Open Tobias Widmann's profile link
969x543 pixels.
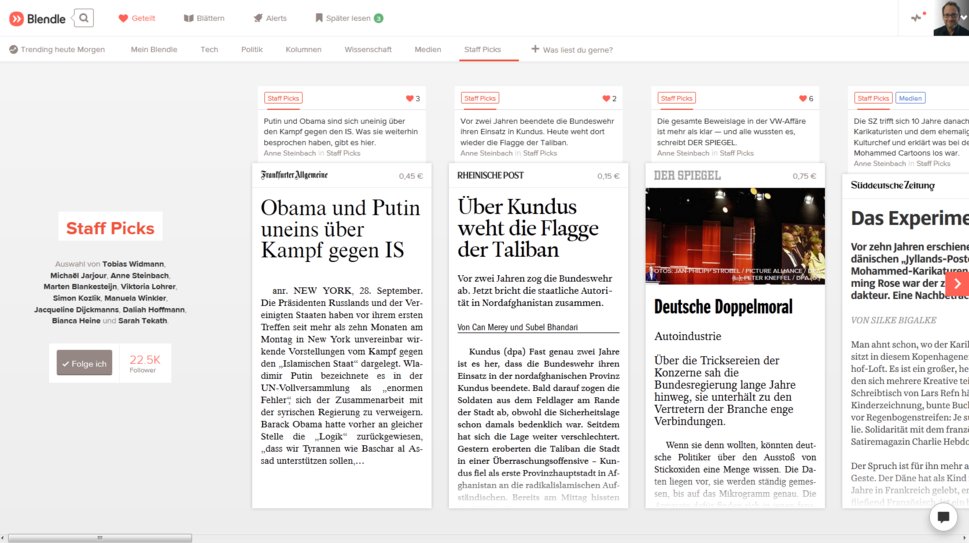pyautogui.click(x=133, y=264)
